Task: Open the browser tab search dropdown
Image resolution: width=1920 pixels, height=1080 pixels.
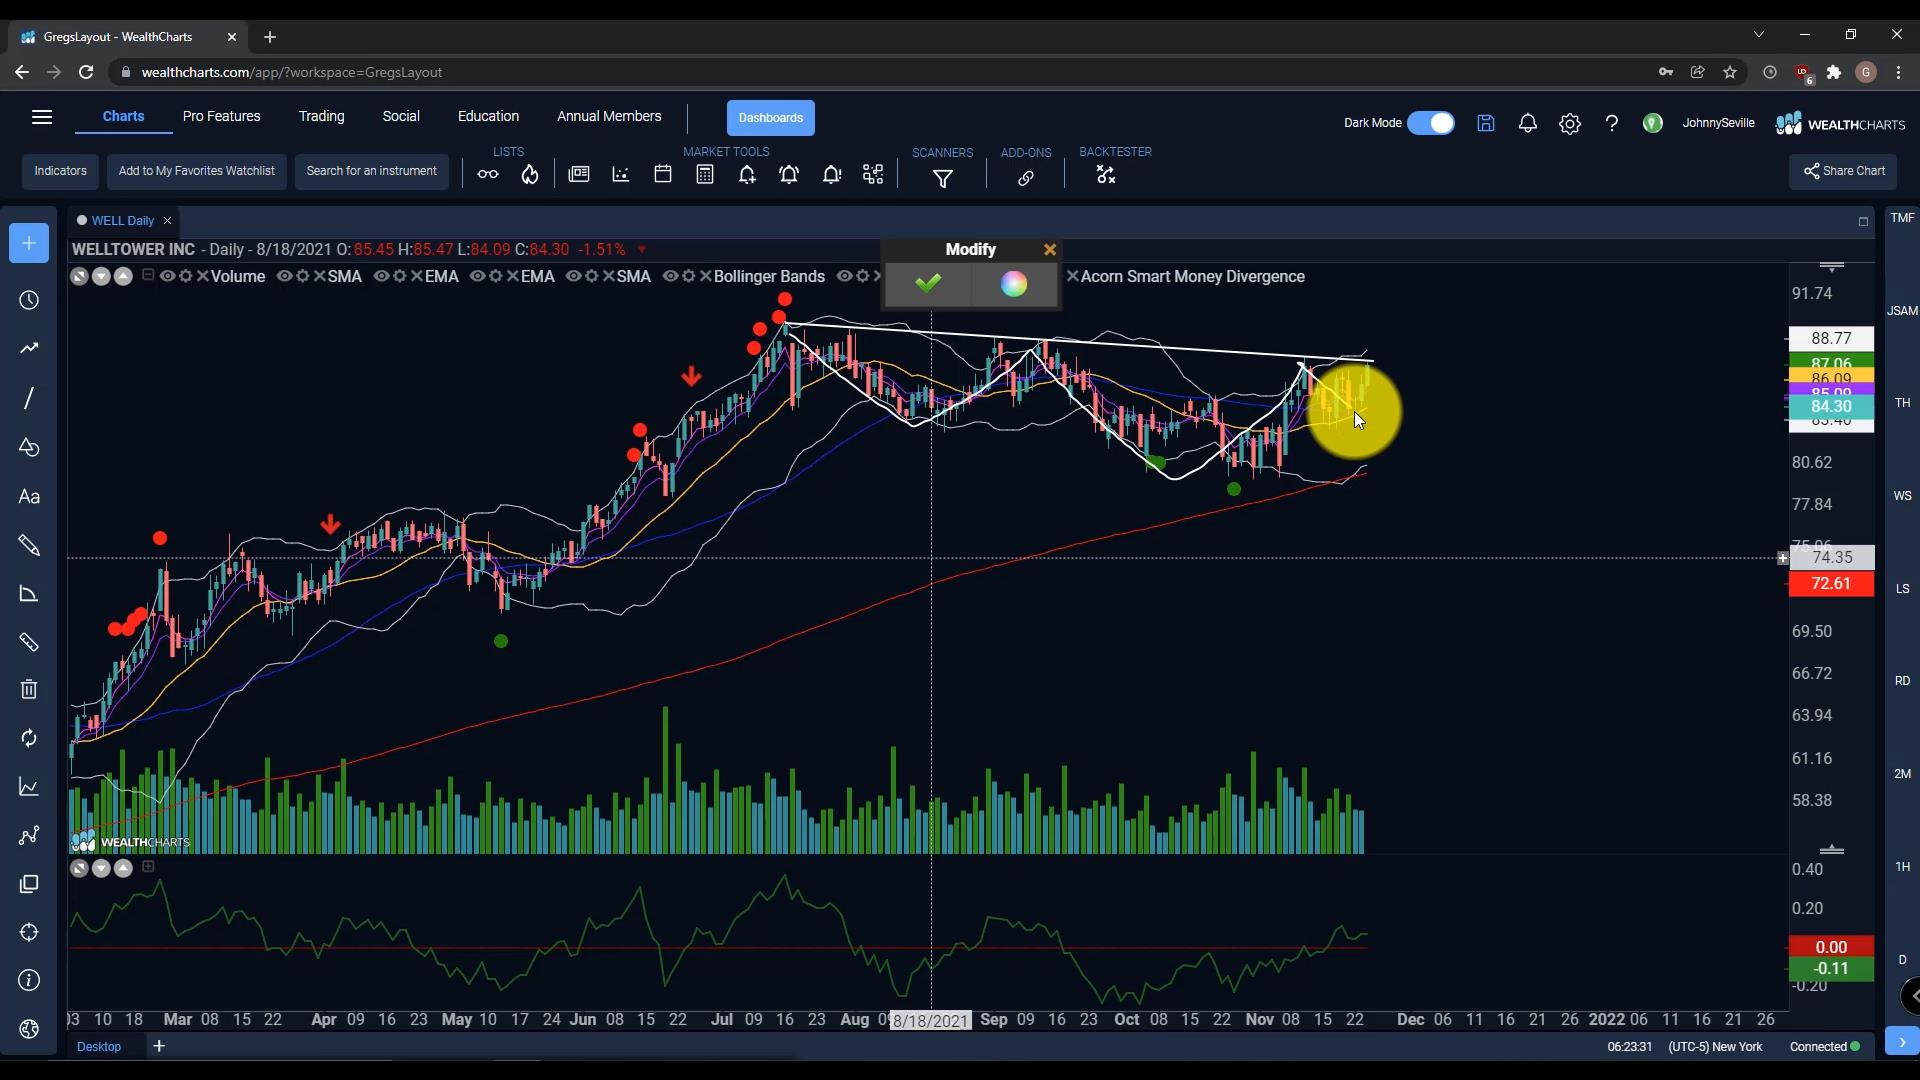Action: point(1759,35)
